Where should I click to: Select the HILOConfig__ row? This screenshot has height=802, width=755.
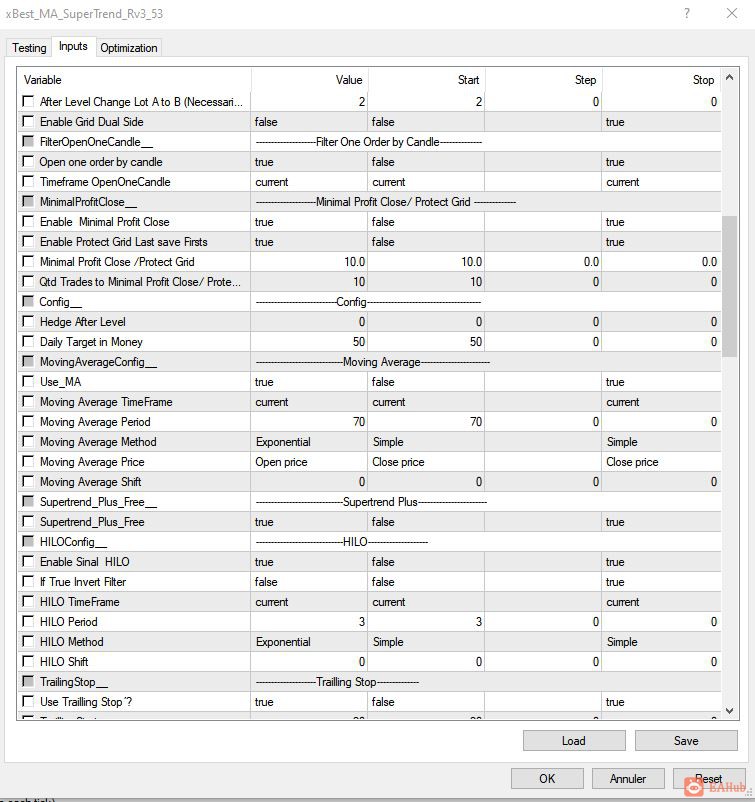coord(370,542)
